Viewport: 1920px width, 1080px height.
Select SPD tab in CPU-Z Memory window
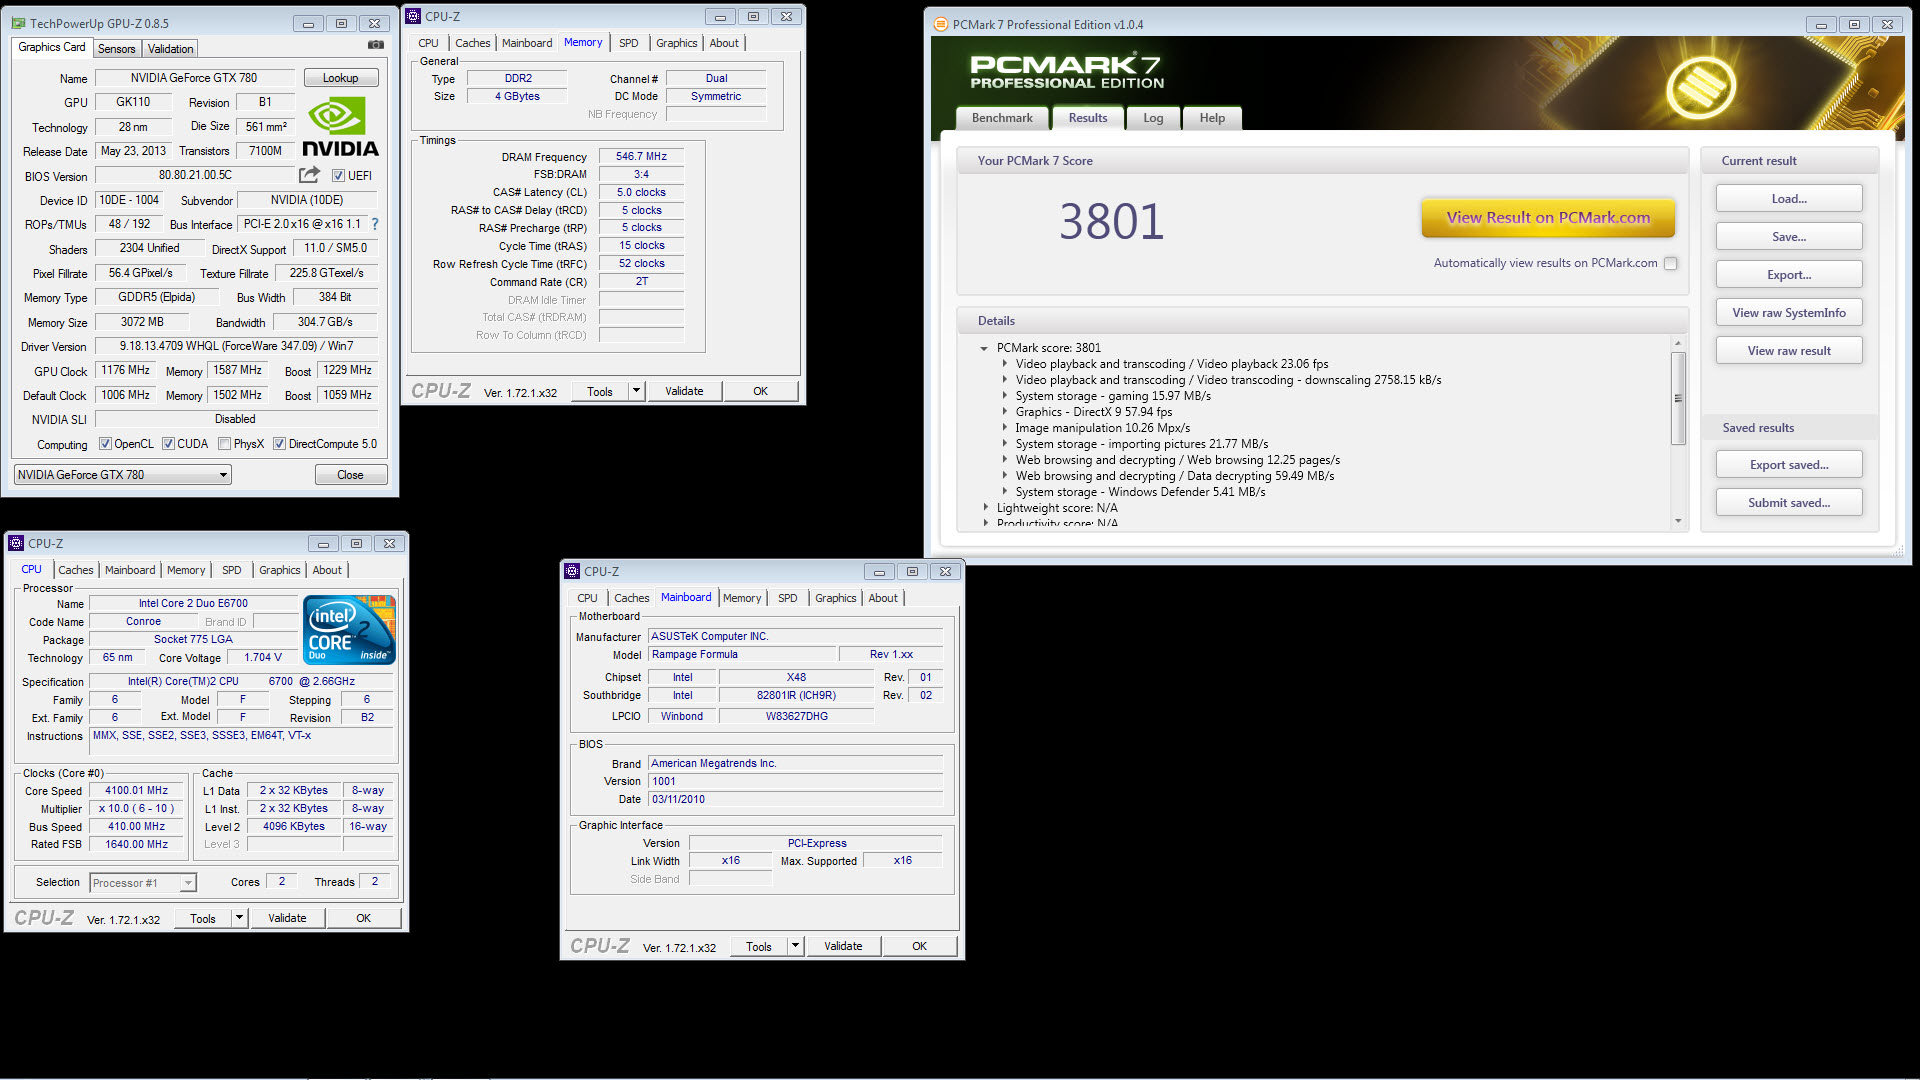[x=628, y=43]
